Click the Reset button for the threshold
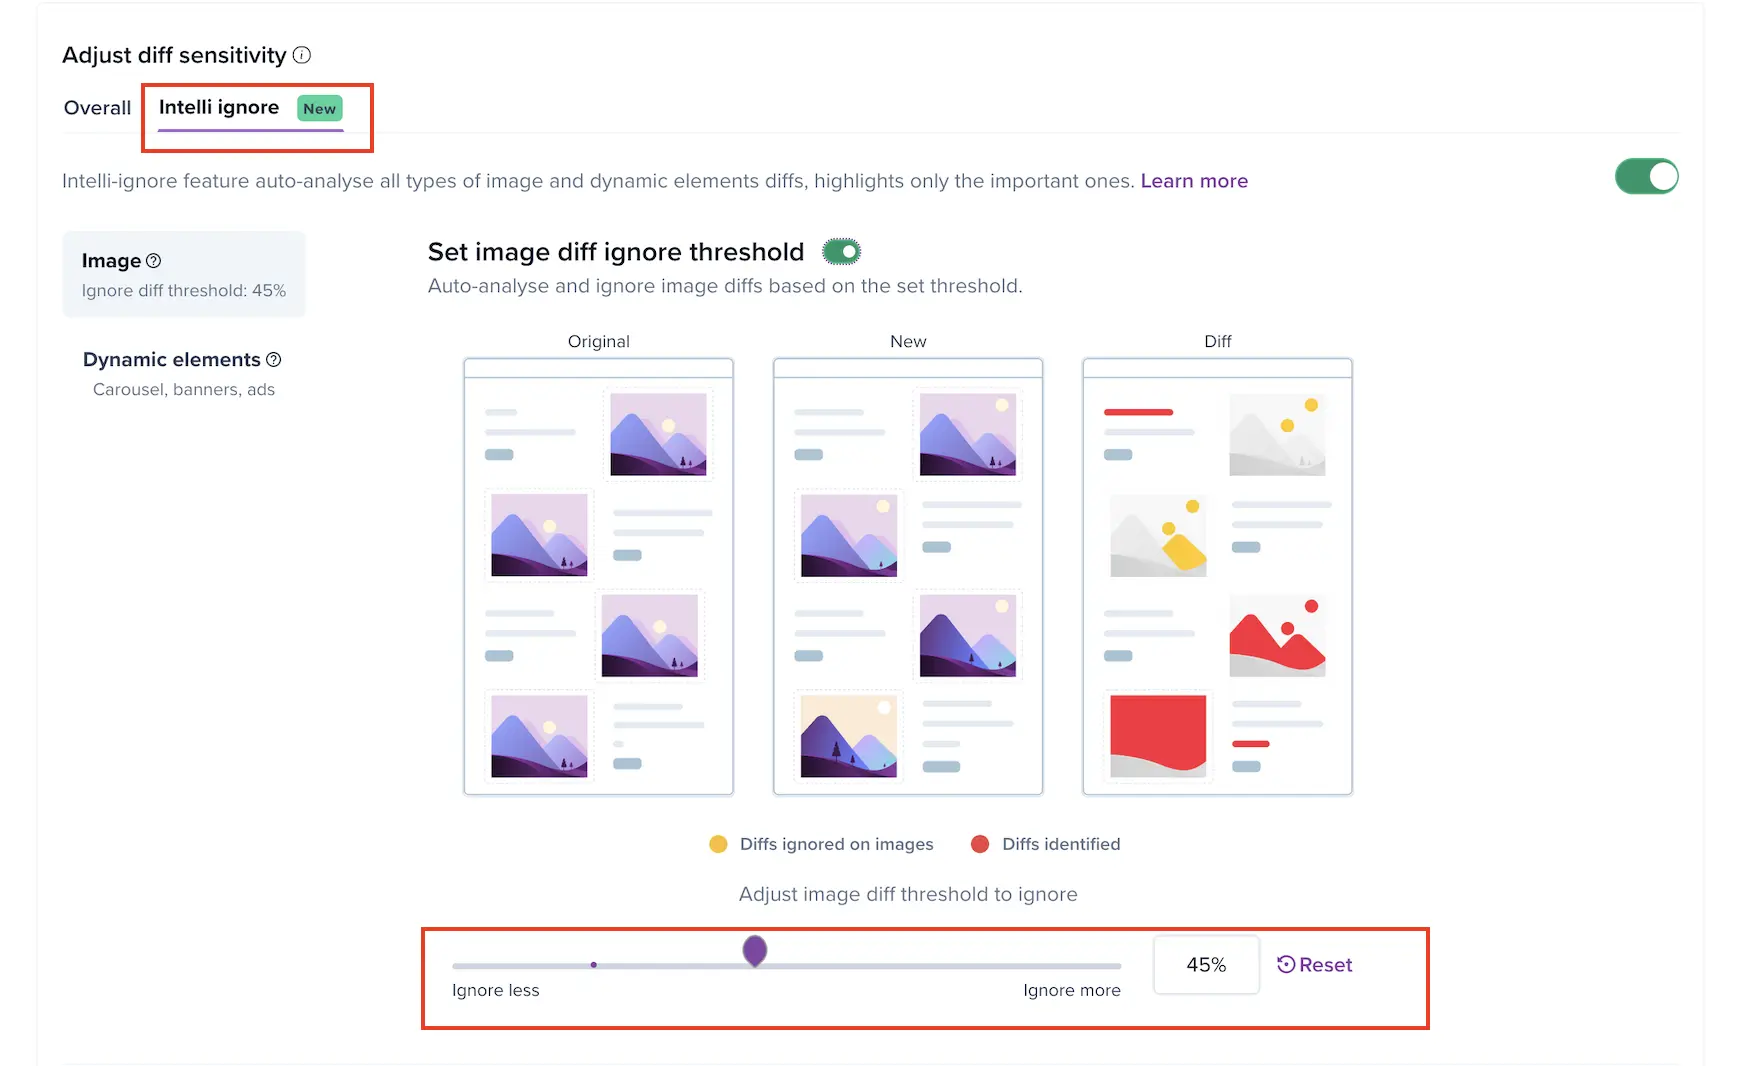This screenshot has height=1066, width=1758. coord(1315,965)
